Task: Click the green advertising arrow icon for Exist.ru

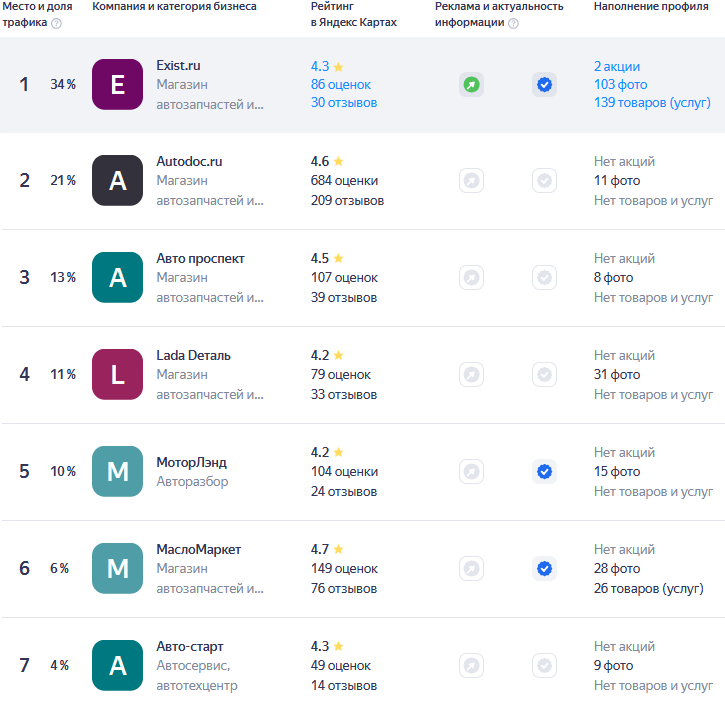Action: pyautogui.click(x=471, y=85)
